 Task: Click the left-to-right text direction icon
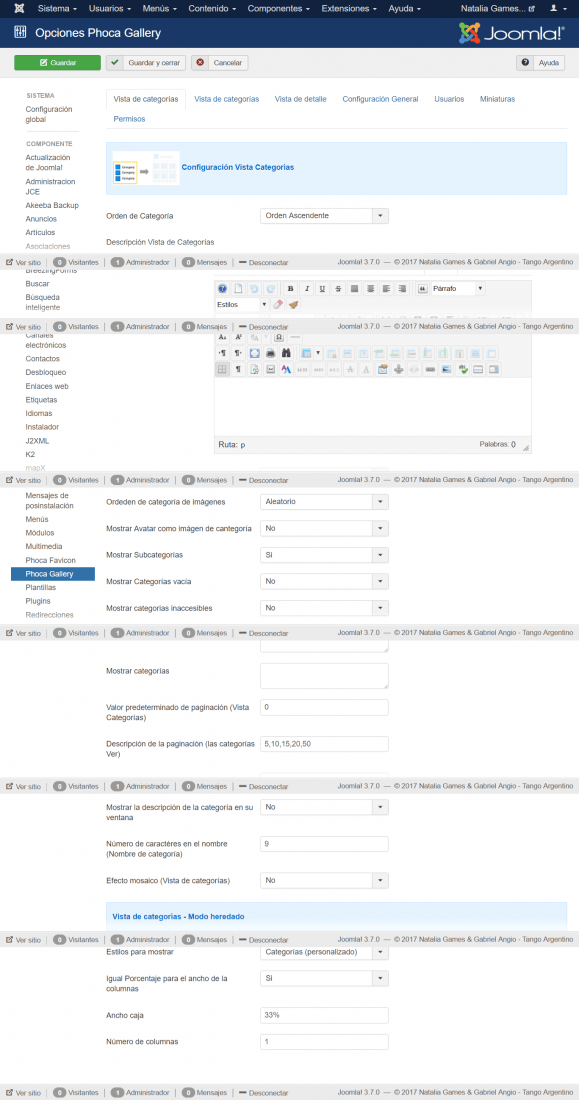[x=222, y=353]
